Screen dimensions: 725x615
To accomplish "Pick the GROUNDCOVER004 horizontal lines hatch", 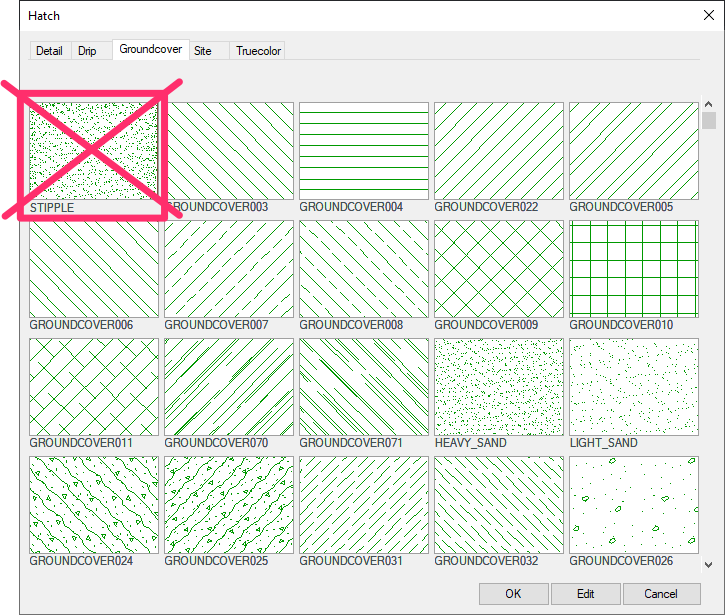I will click(364, 151).
